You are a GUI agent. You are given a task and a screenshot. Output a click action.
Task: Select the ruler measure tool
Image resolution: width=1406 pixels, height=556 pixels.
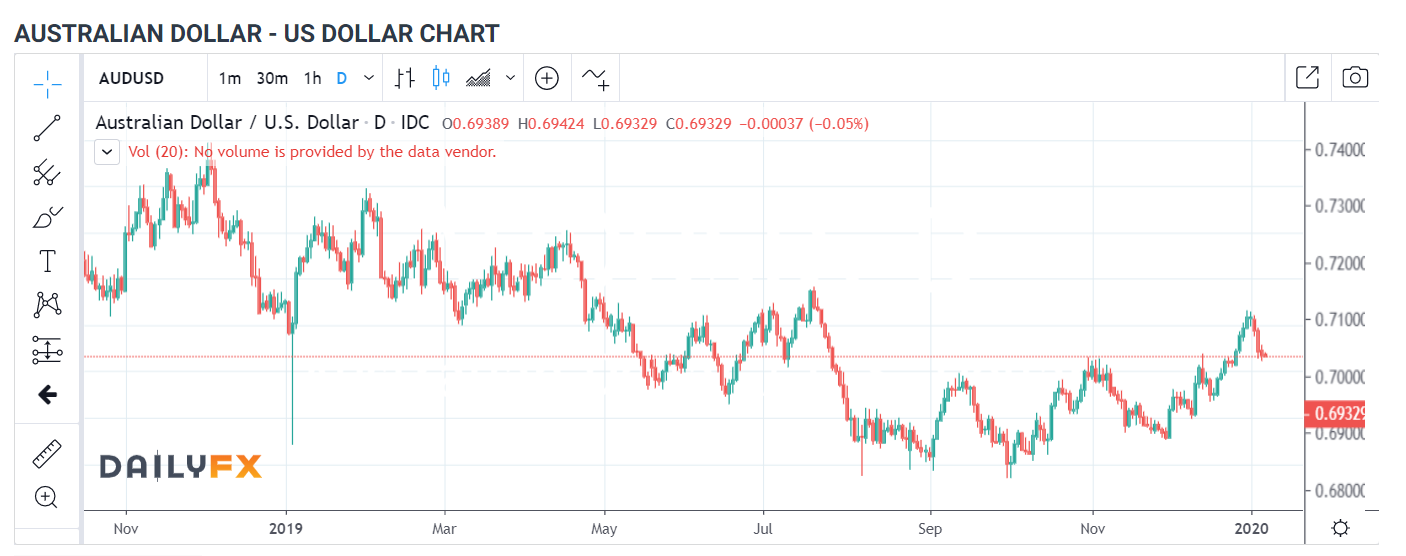coord(47,454)
